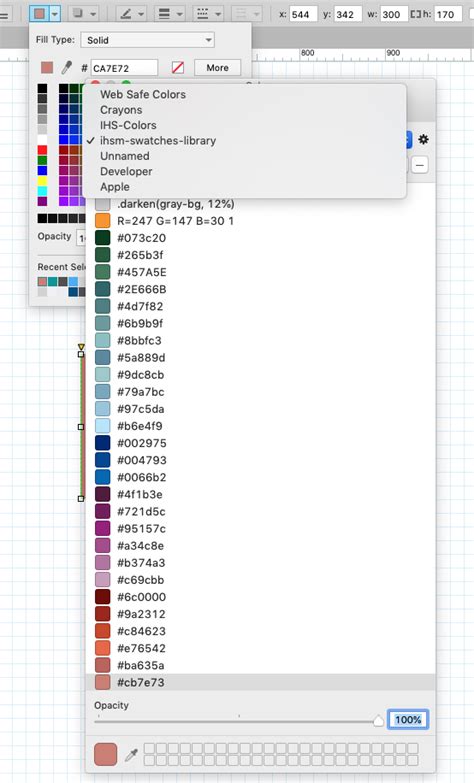Select swatch #073c20
This screenshot has width=474, height=783.
tap(260, 238)
